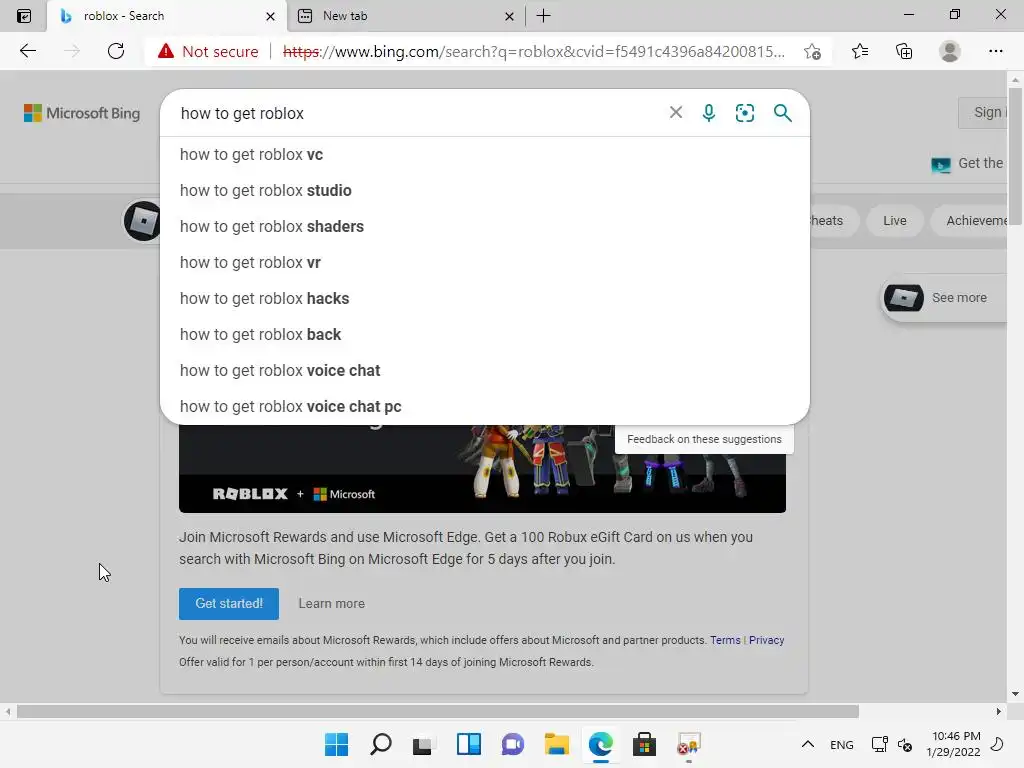Open visual search camera icon
This screenshot has width=1024, height=768.
click(x=744, y=113)
